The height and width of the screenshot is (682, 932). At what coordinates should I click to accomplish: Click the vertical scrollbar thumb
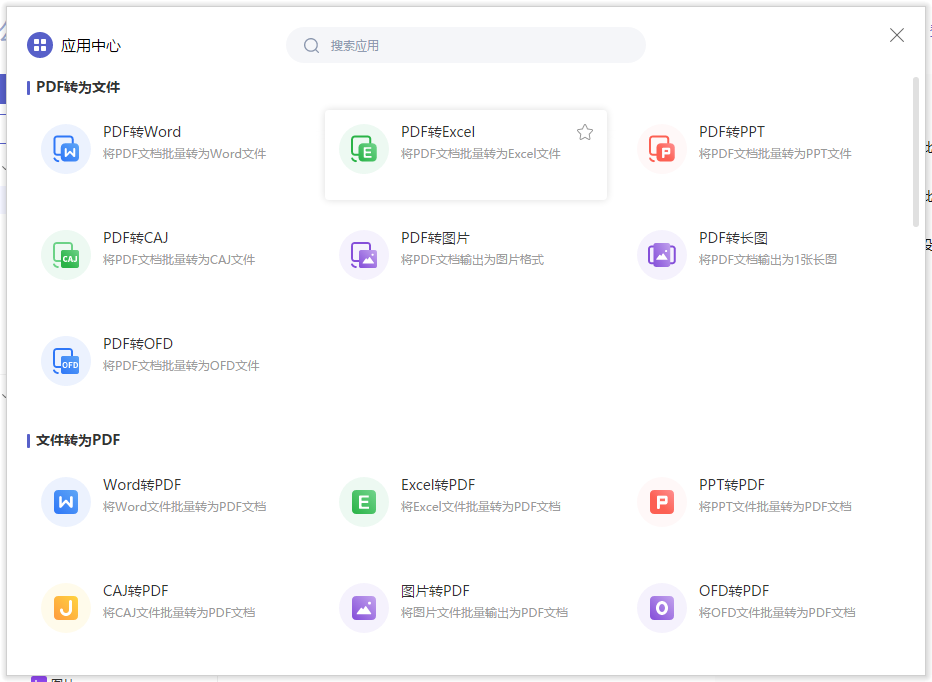coord(916,152)
